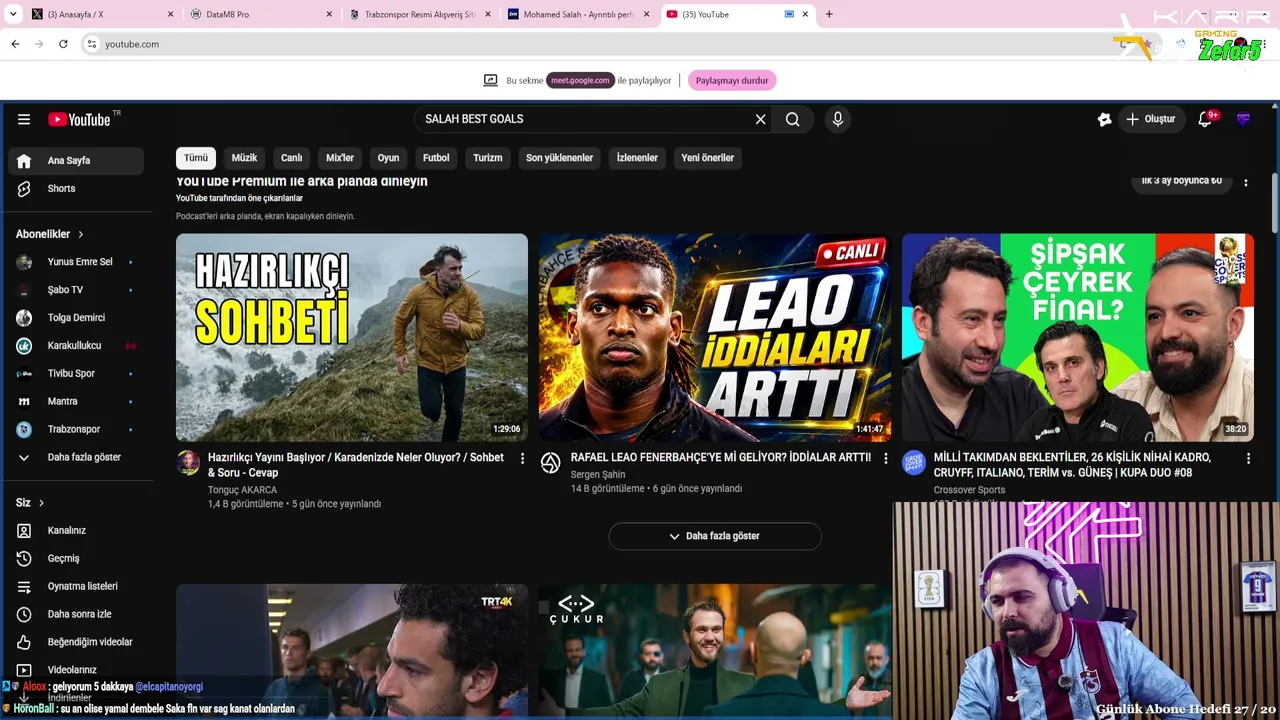Play the Şipşak Çeyrek Final thumbnail

[1078, 337]
